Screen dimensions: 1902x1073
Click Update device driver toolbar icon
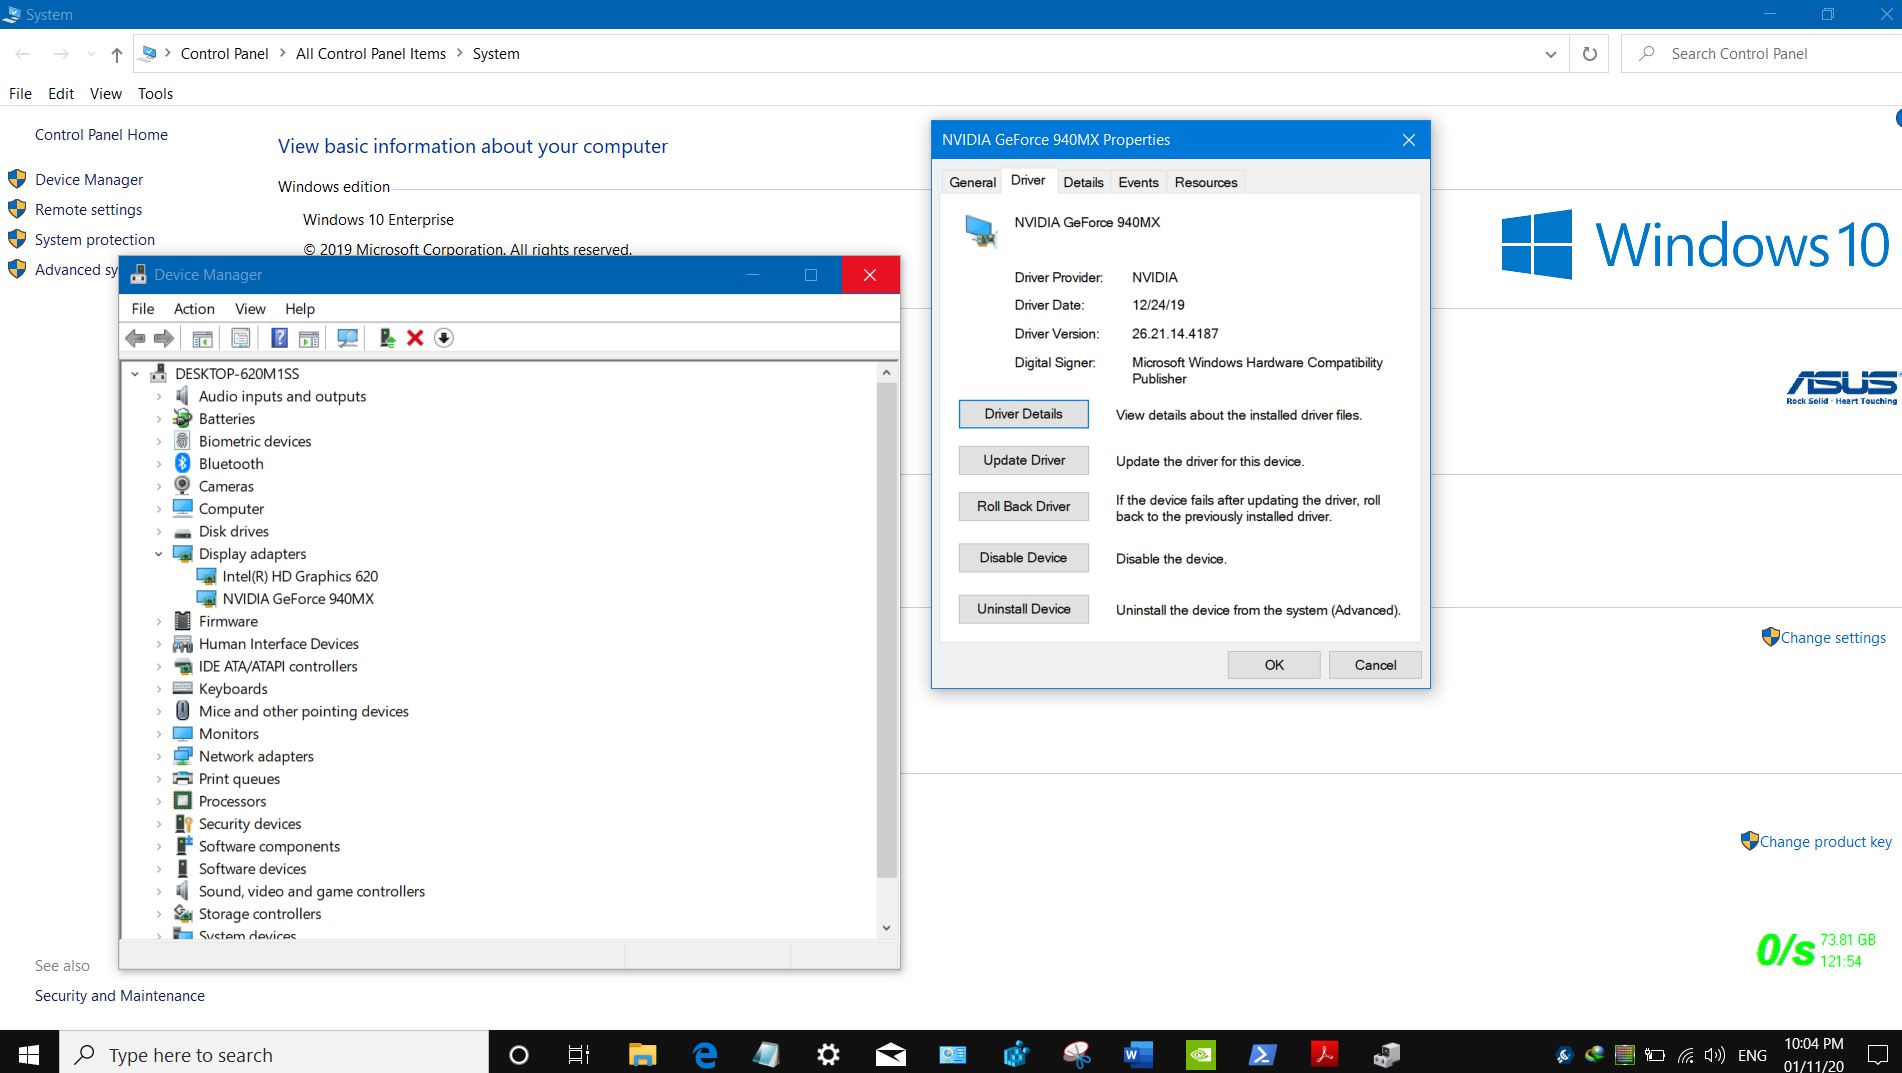(386, 338)
